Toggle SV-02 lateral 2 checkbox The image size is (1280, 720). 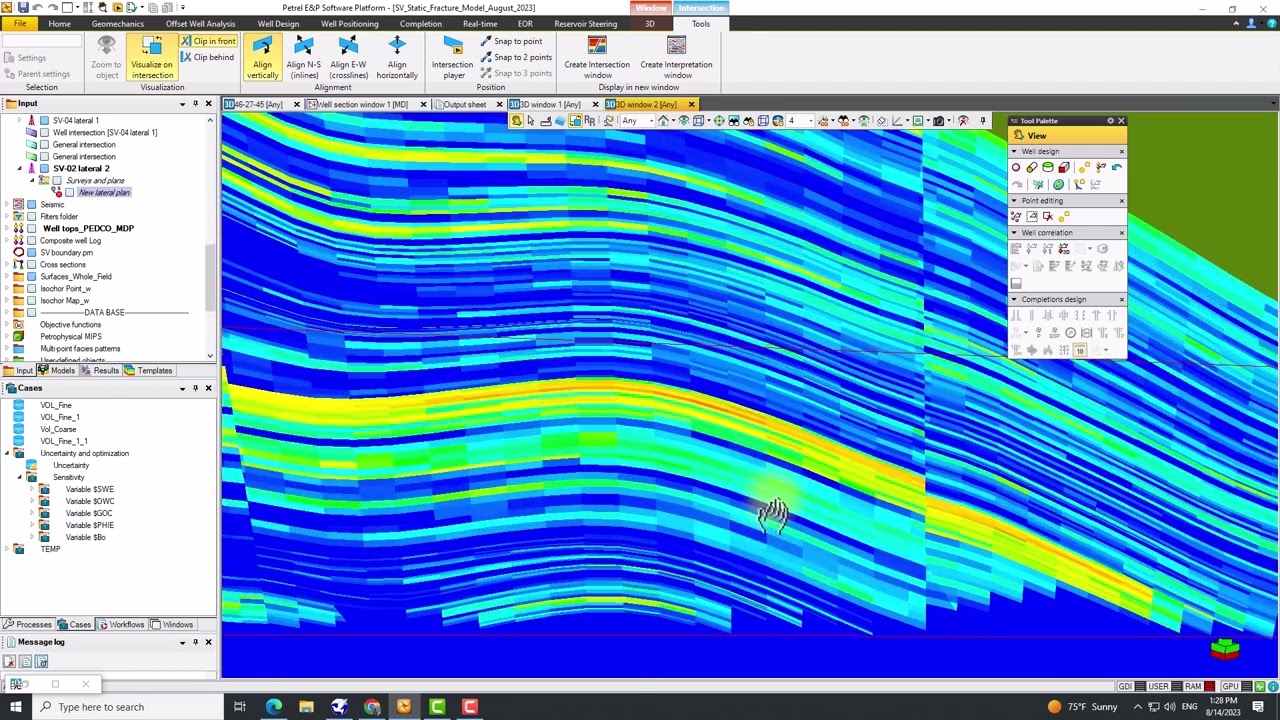tap(44, 168)
